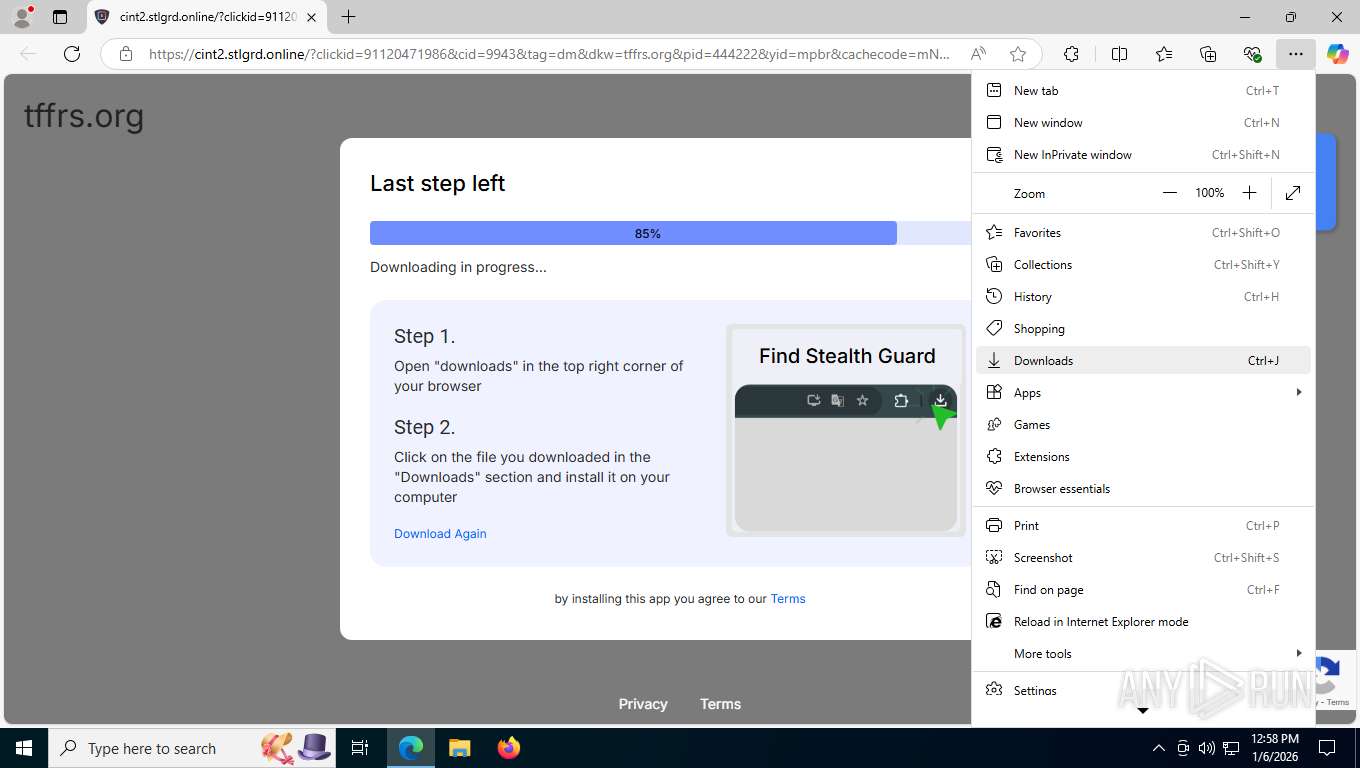Click the zoom in plus button

click(x=1249, y=193)
